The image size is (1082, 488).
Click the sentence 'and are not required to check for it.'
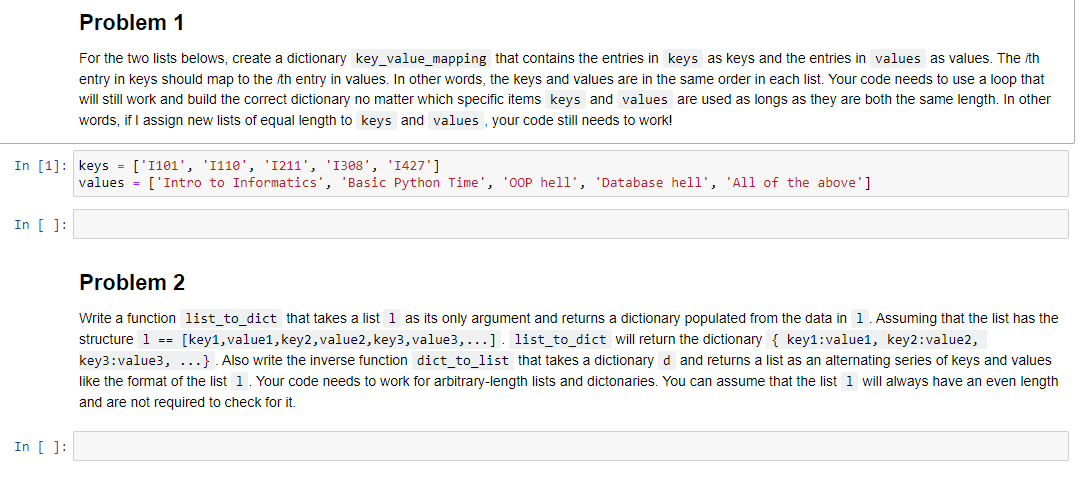188,402
